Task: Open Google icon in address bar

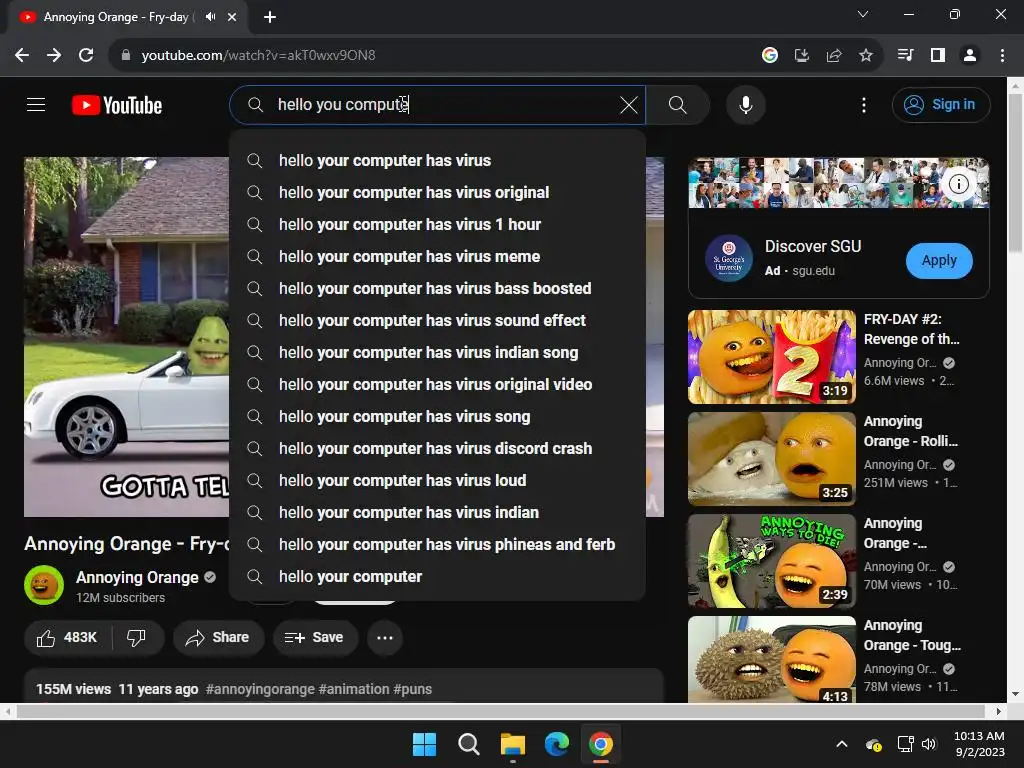Action: pyautogui.click(x=770, y=55)
